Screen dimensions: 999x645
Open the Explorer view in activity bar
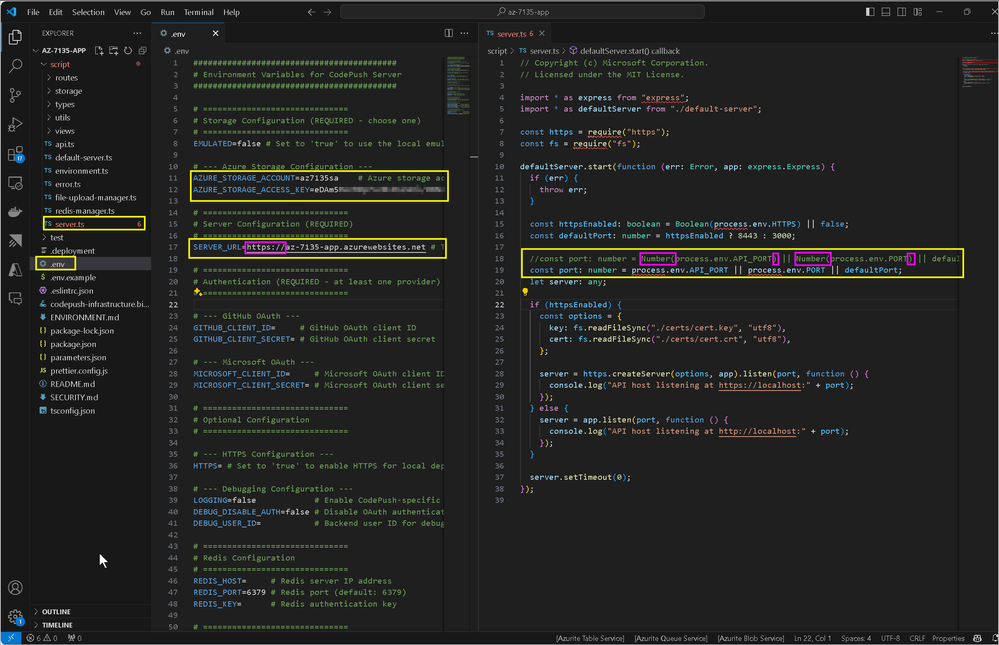pyautogui.click(x=15, y=38)
